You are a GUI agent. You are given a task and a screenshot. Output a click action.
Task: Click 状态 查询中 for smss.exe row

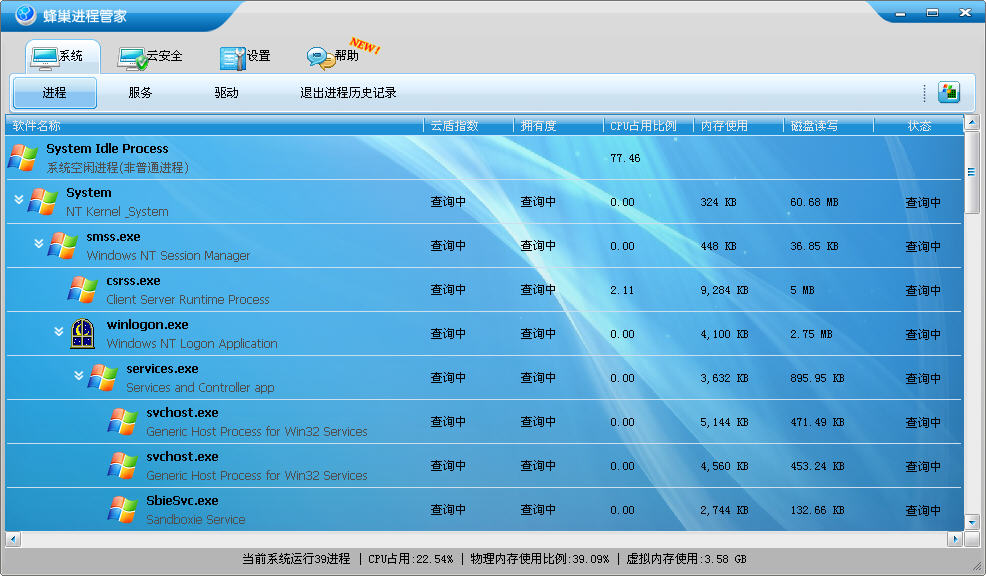point(923,246)
